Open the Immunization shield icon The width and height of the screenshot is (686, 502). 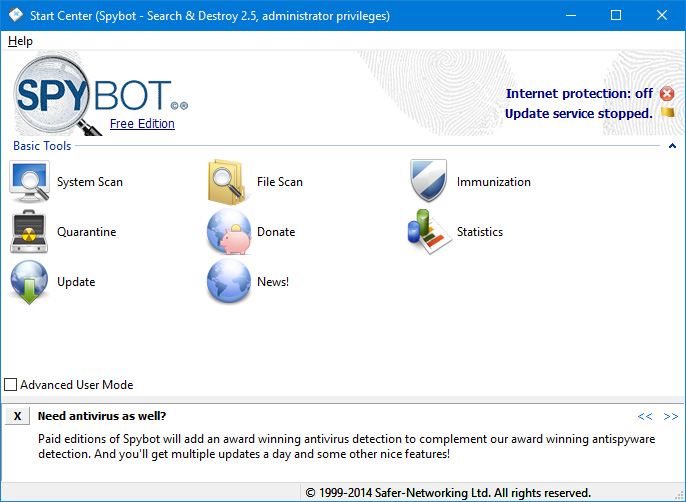428,180
